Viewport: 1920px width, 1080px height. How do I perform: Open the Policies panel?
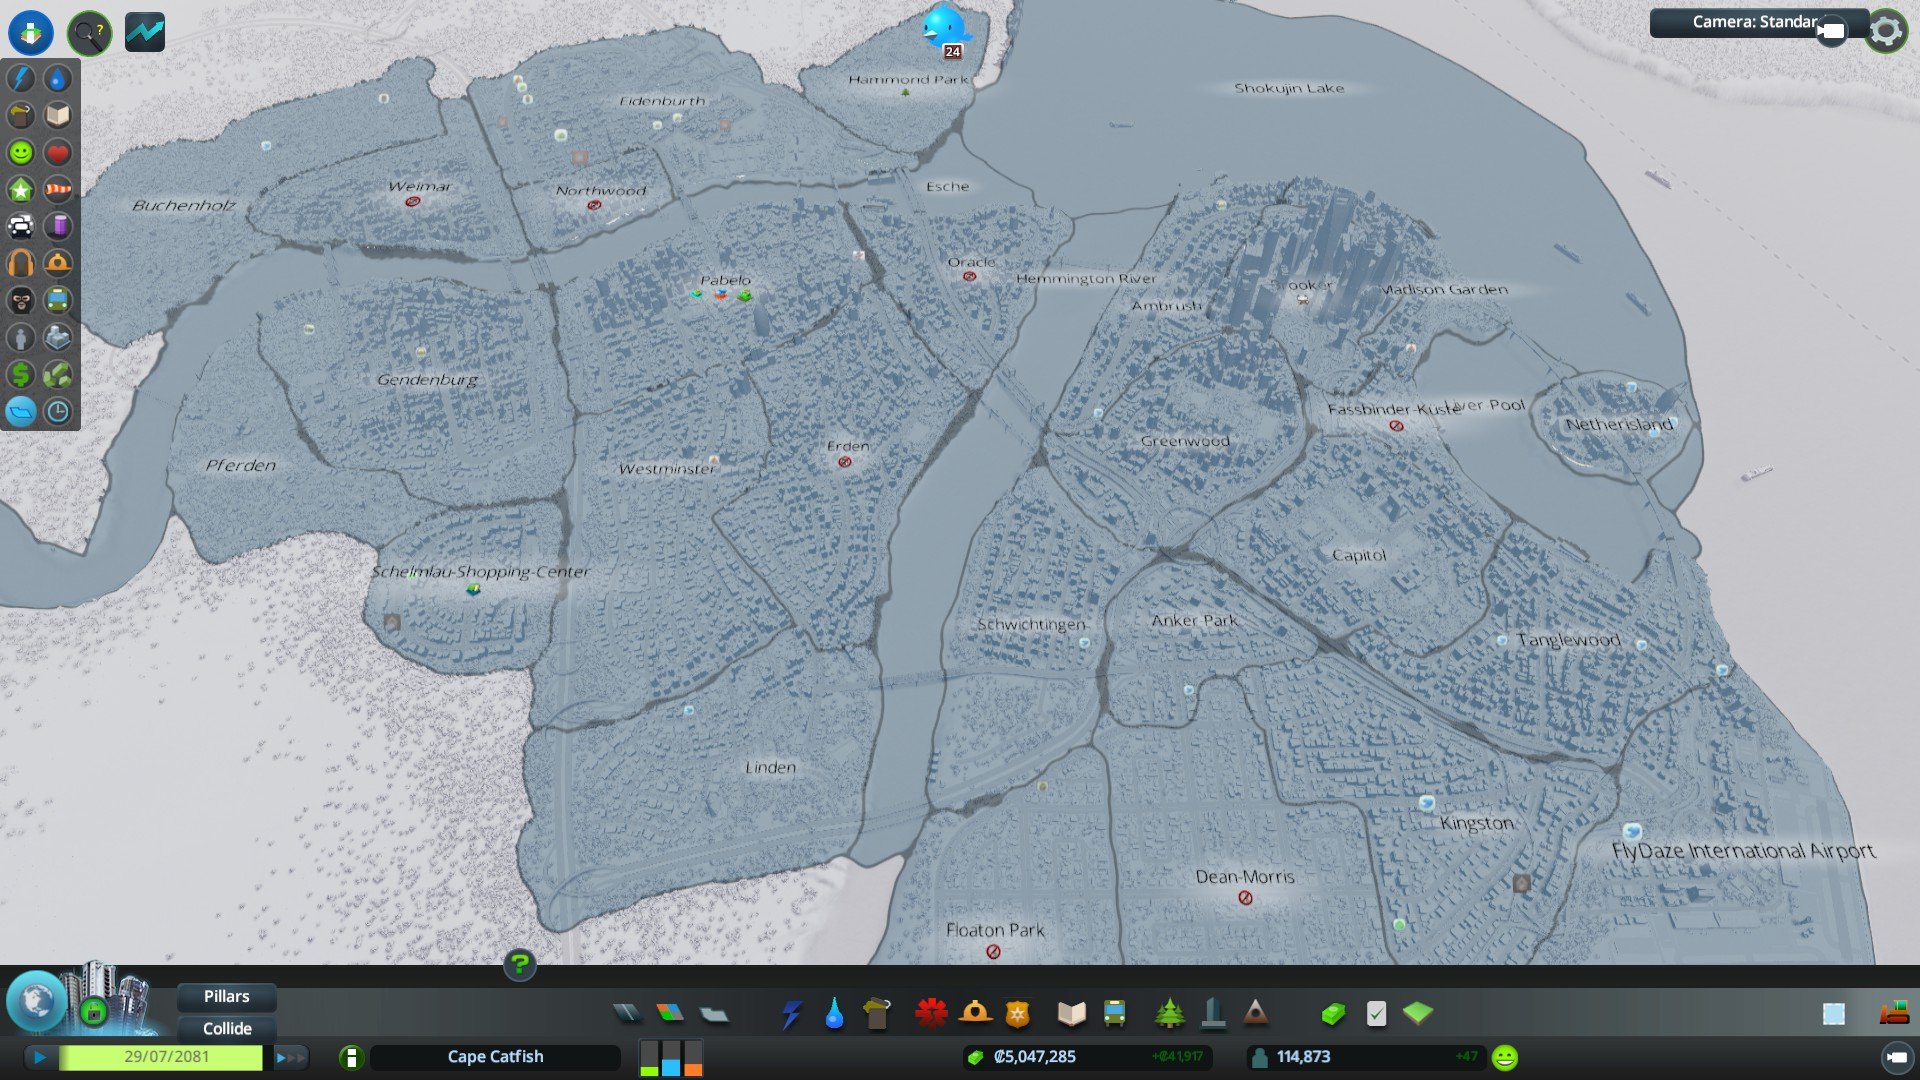click(1376, 1013)
